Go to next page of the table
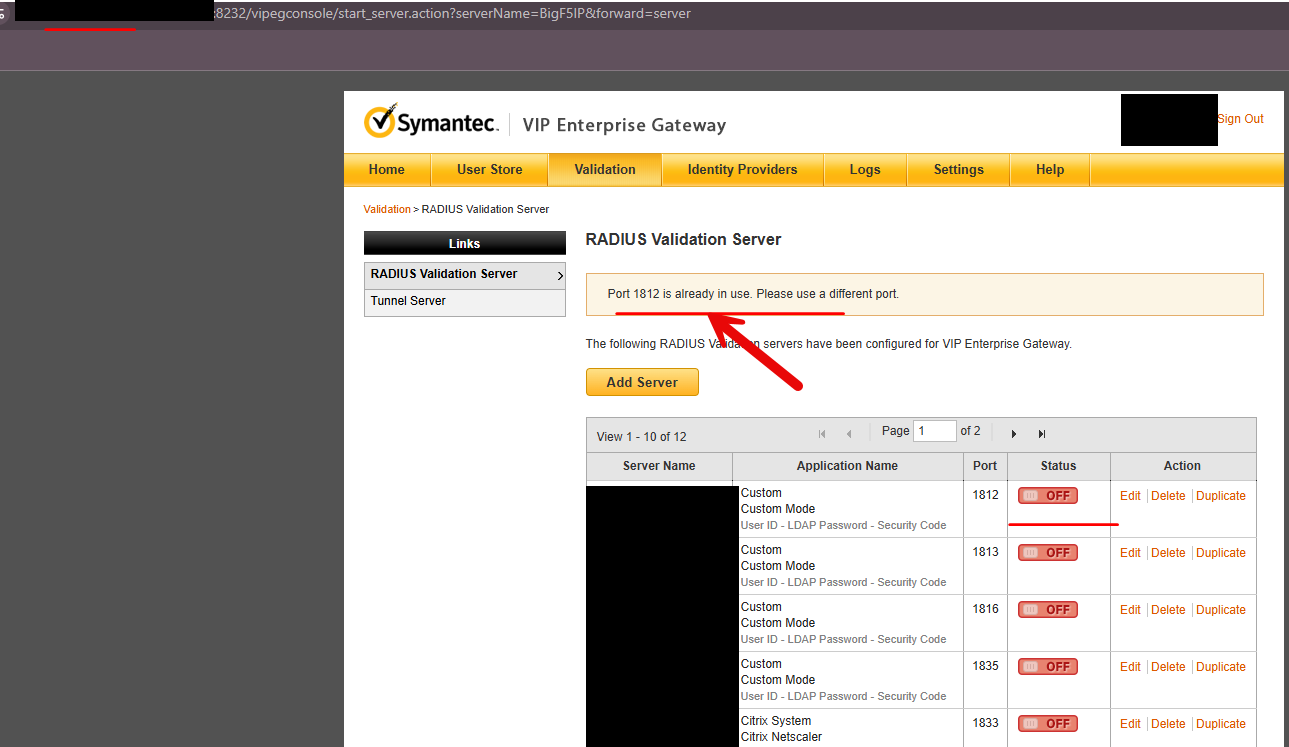 (x=1014, y=434)
